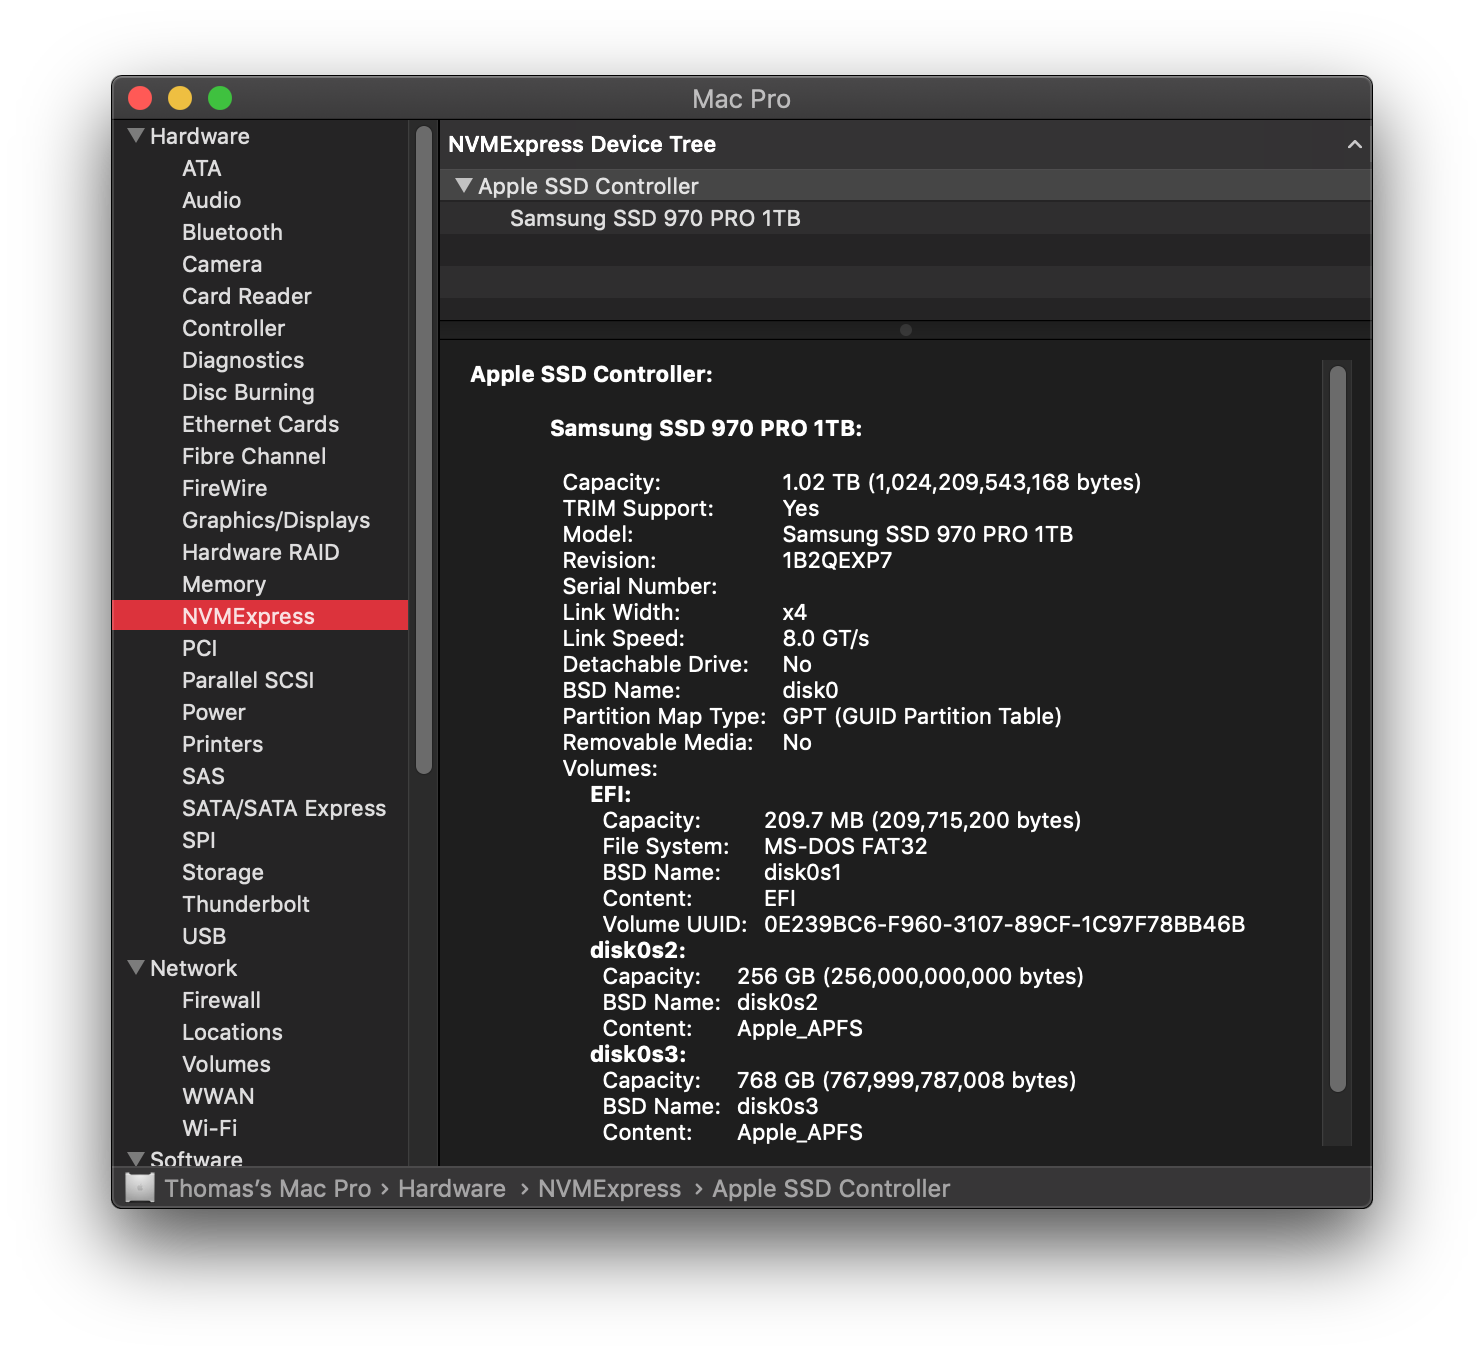Select ATA in the sidebar

(202, 168)
